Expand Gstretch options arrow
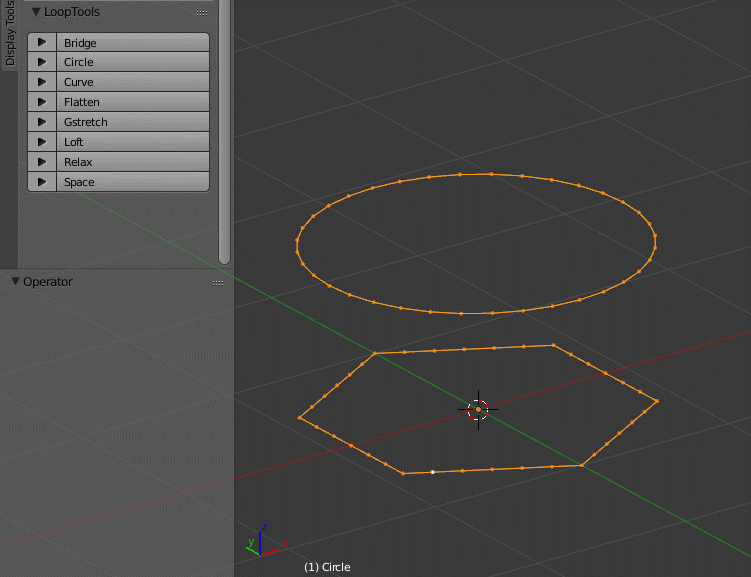 tap(42, 122)
